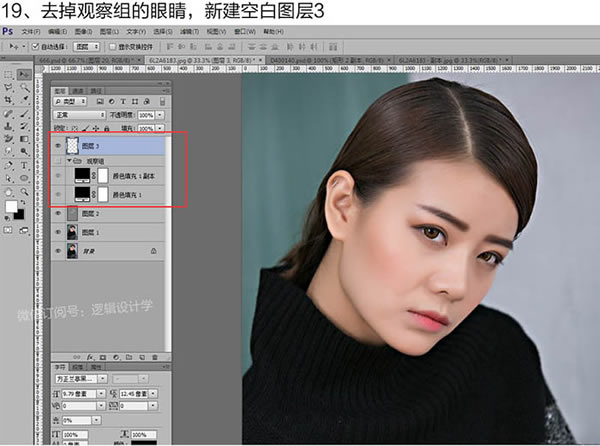Viewport: 600px width, 446px height.
Task: Enable the show transform controls checkbox
Action: [x=112, y=47]
